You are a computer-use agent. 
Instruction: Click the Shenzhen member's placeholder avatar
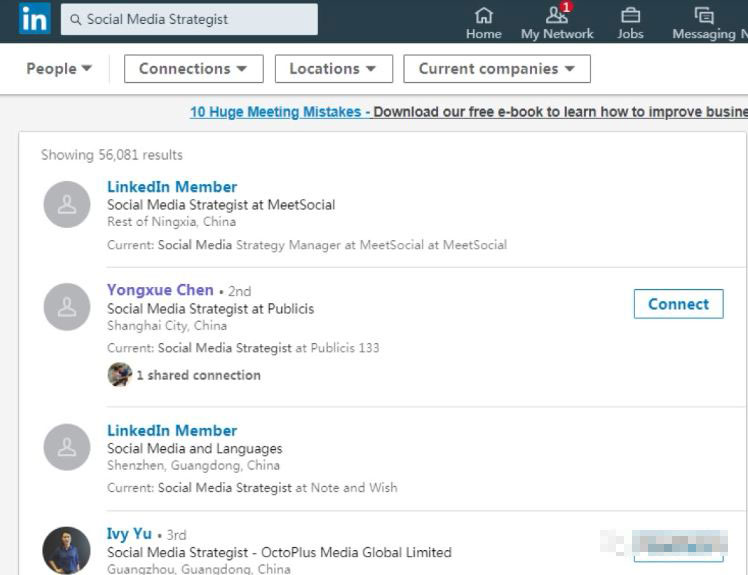[x=67, y=447]
